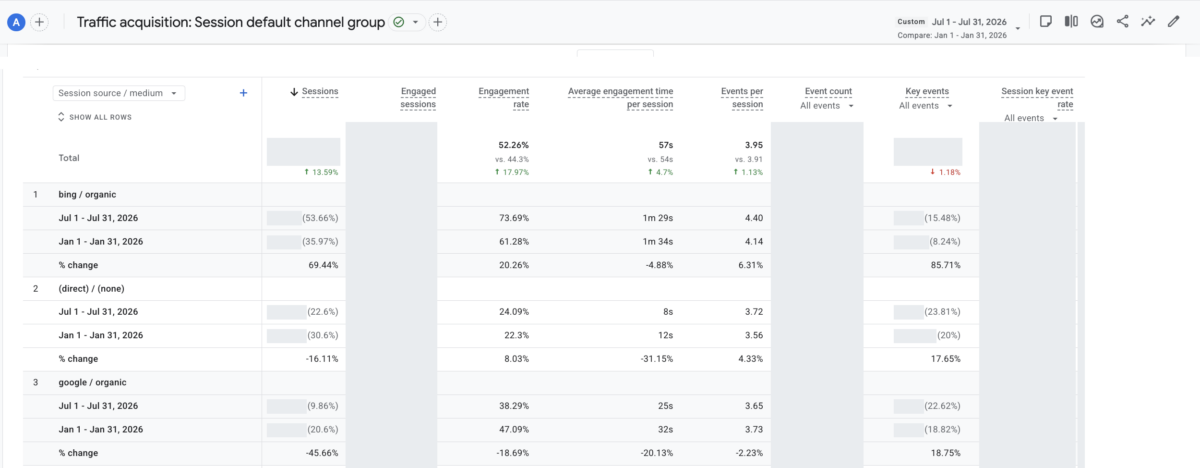Open the Jul 1 - Jul 31, 2026 date picker
1200x468 pixels.
[970, 21]
